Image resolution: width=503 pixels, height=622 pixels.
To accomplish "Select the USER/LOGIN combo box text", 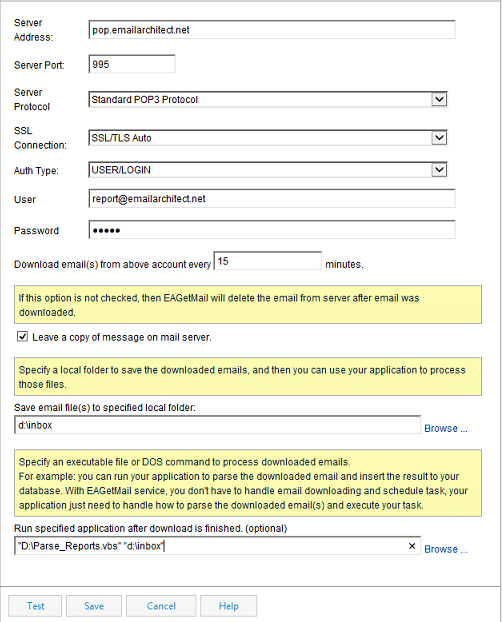I will 121,170.
